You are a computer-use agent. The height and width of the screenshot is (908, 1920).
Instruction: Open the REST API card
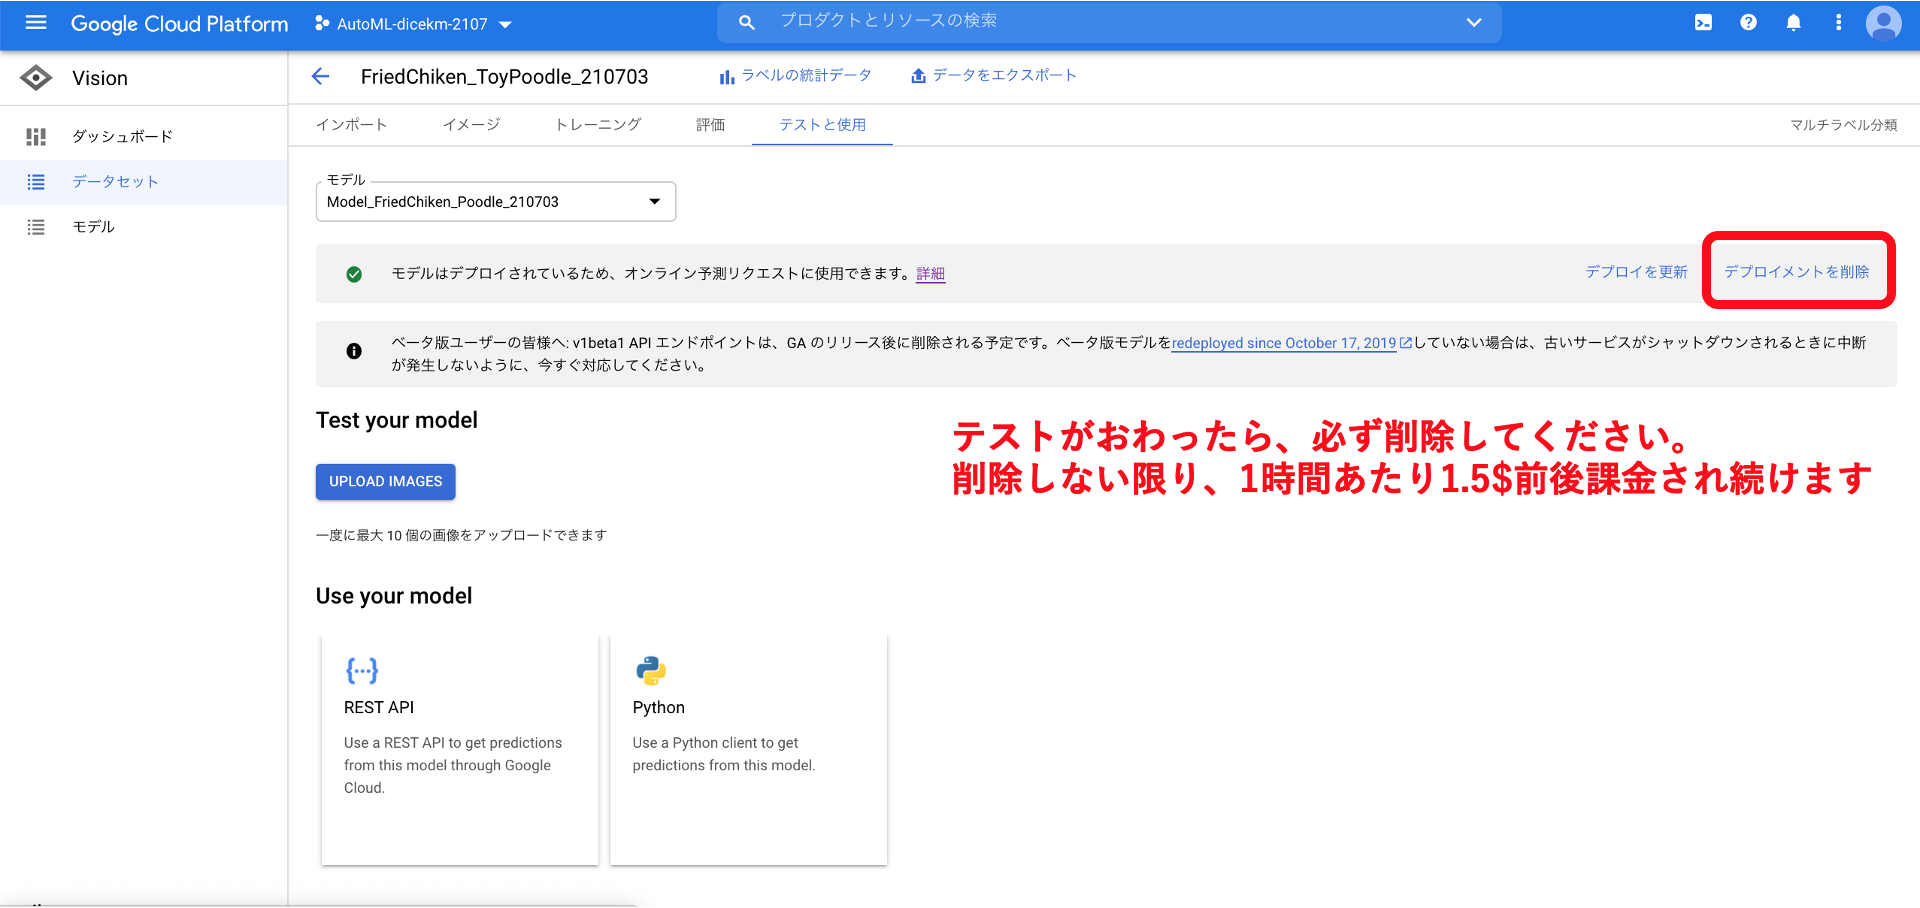pyautogui.click(x=460, y=749)
